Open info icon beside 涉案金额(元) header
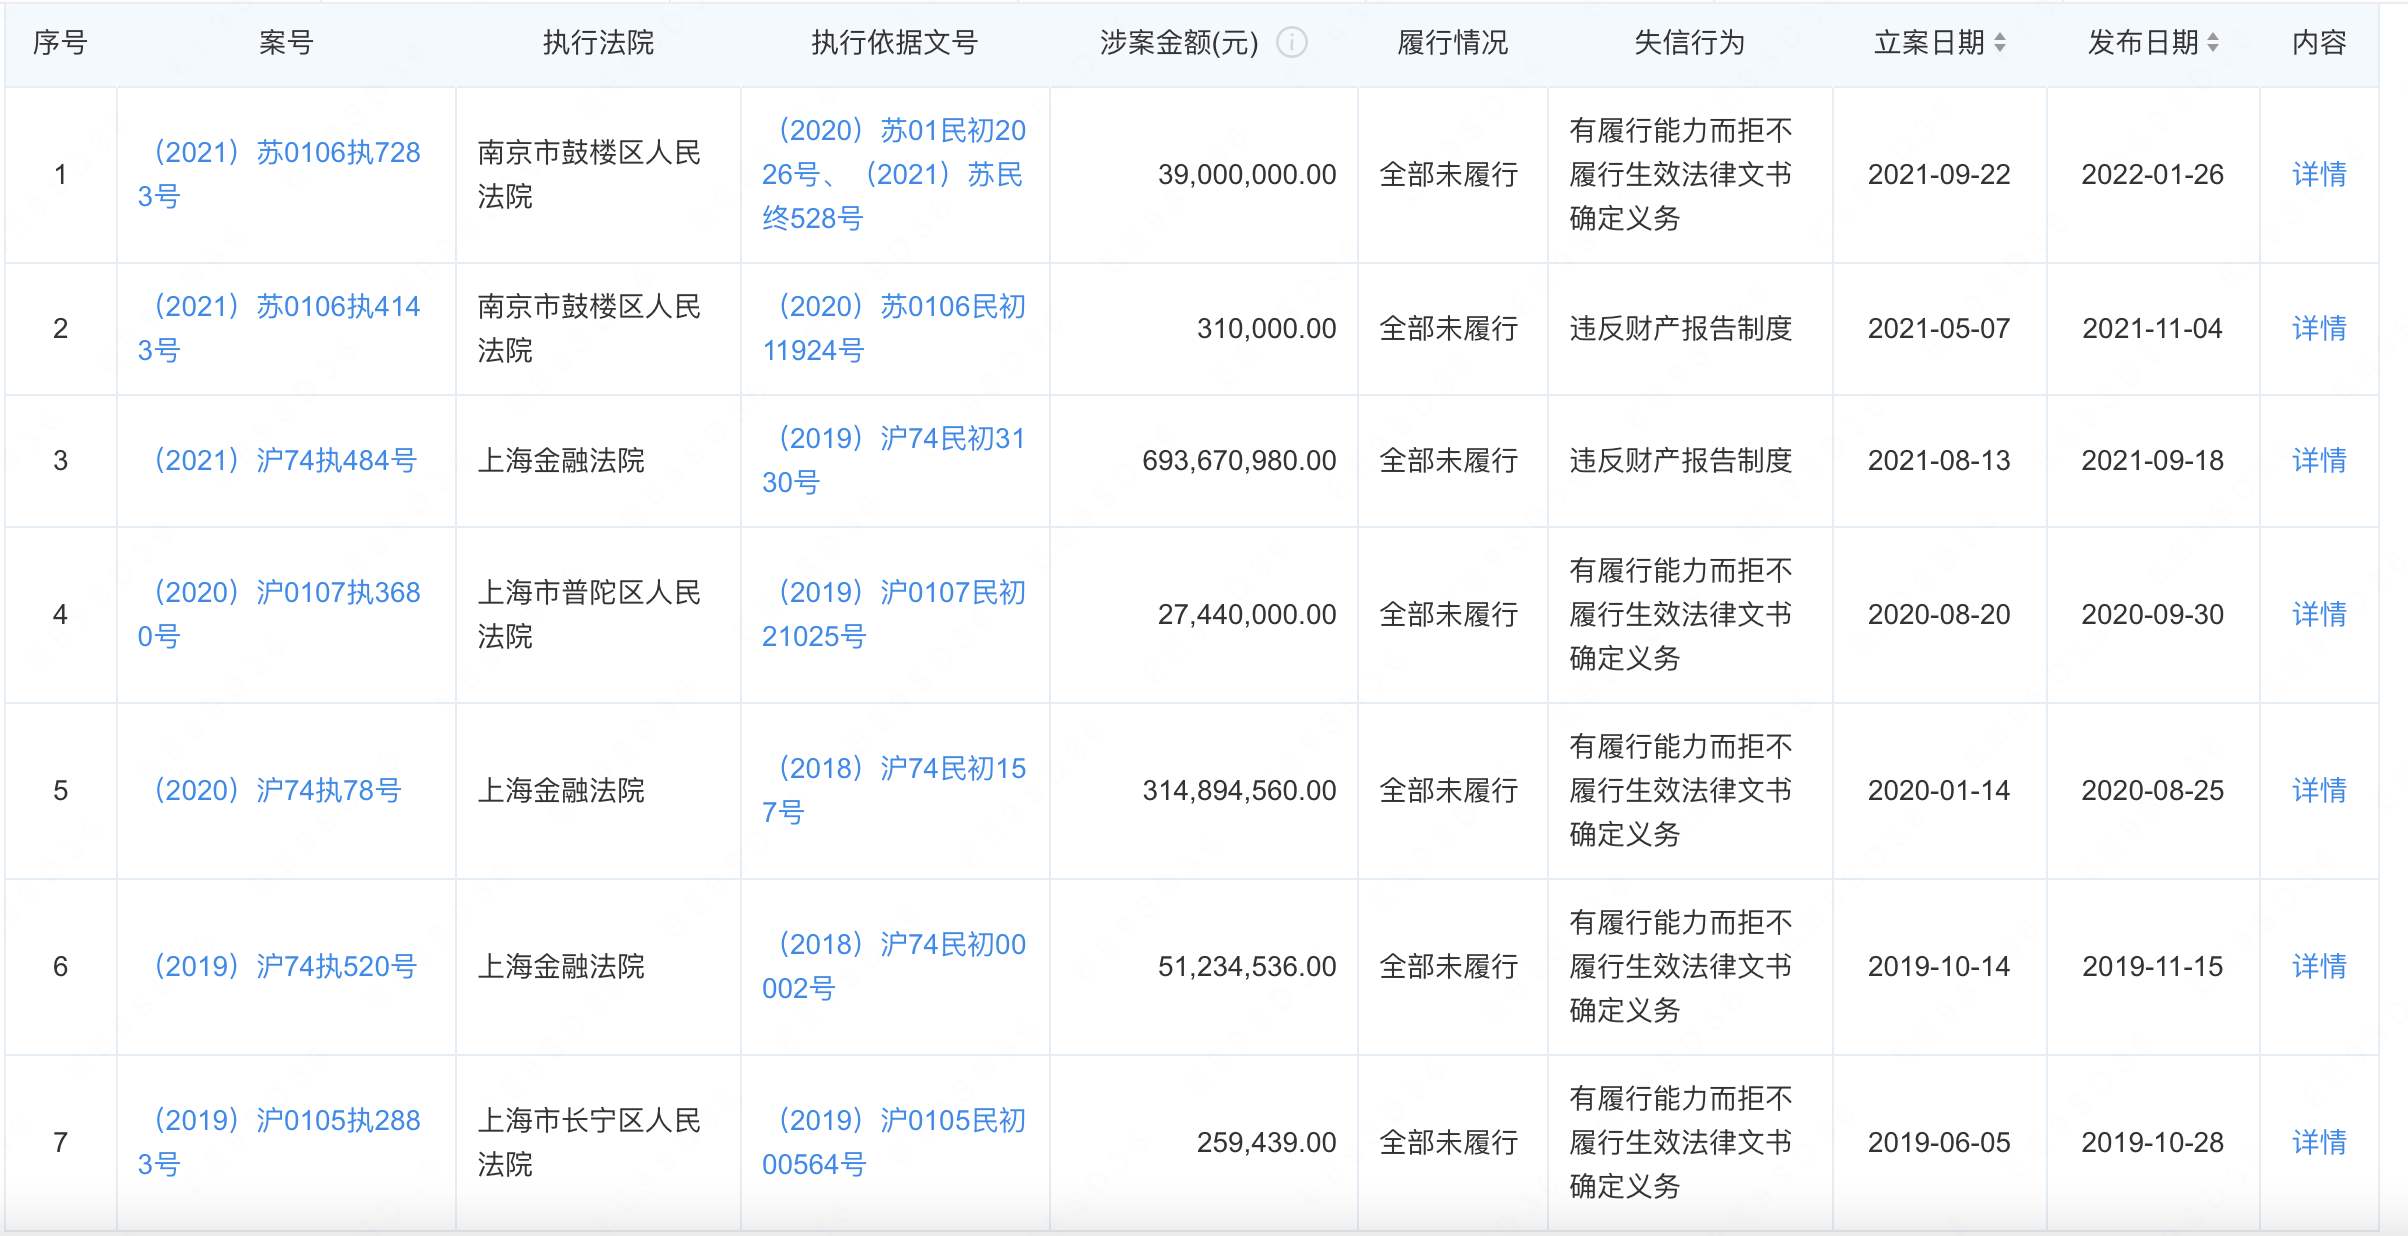 tap(1292, 43)
